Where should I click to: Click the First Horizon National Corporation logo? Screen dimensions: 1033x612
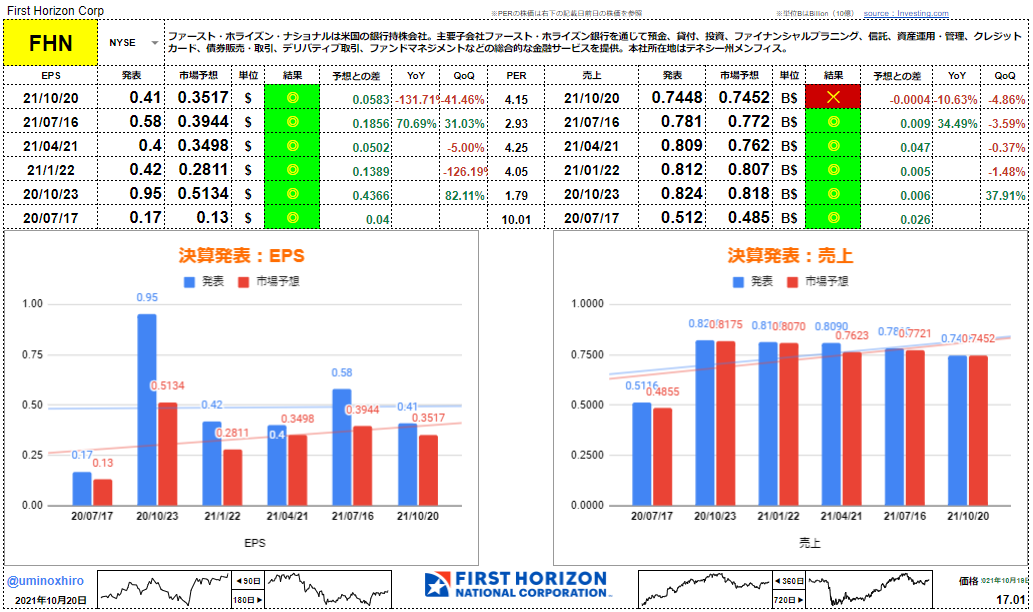pyautogui.click(x=516, y=585)
